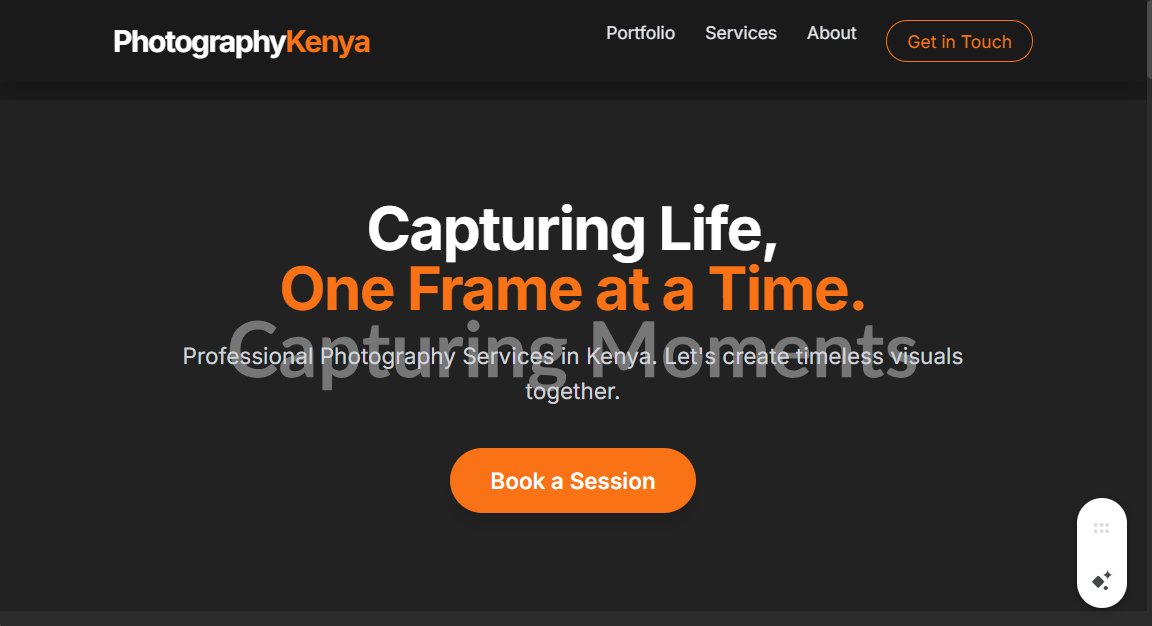
Task: Click the word together. in the subtitle
Action: tap(572, 392)
